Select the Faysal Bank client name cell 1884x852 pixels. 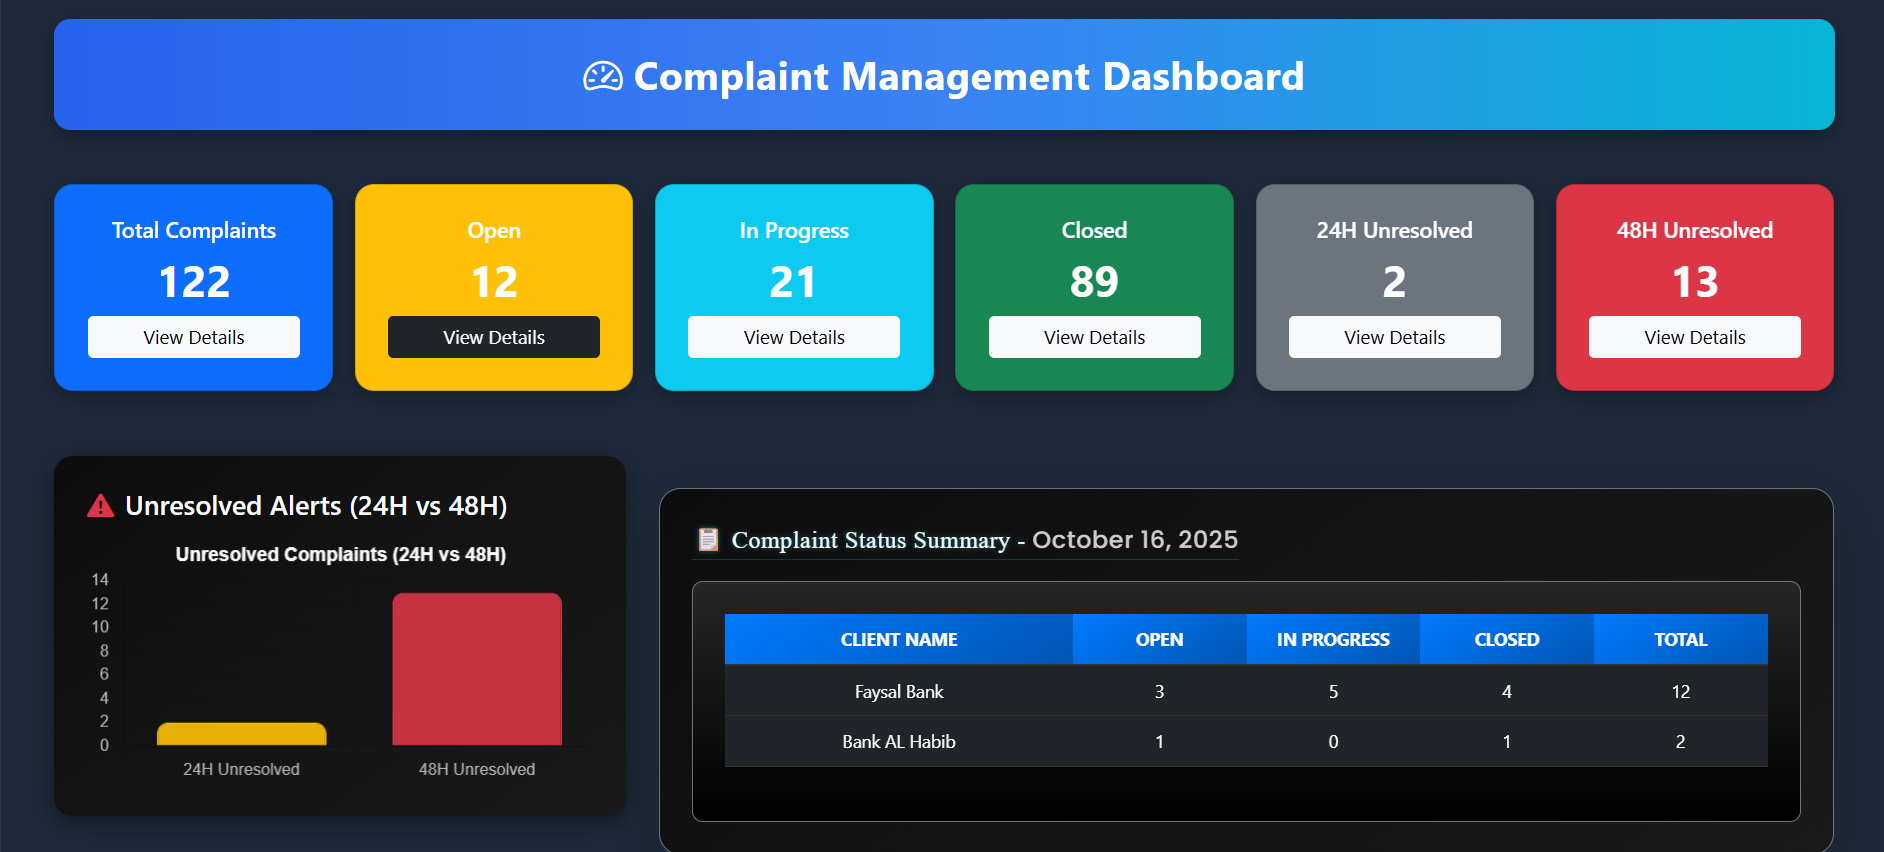(x=899, y=691)
